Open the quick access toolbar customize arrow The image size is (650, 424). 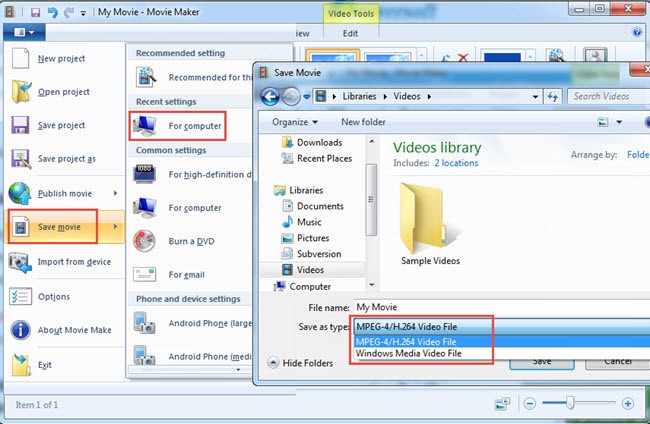click(x=83, y=13)
